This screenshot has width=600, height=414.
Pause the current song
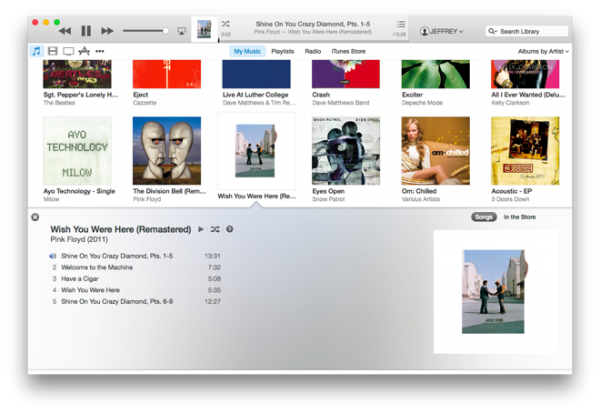(x=86, y=31)
